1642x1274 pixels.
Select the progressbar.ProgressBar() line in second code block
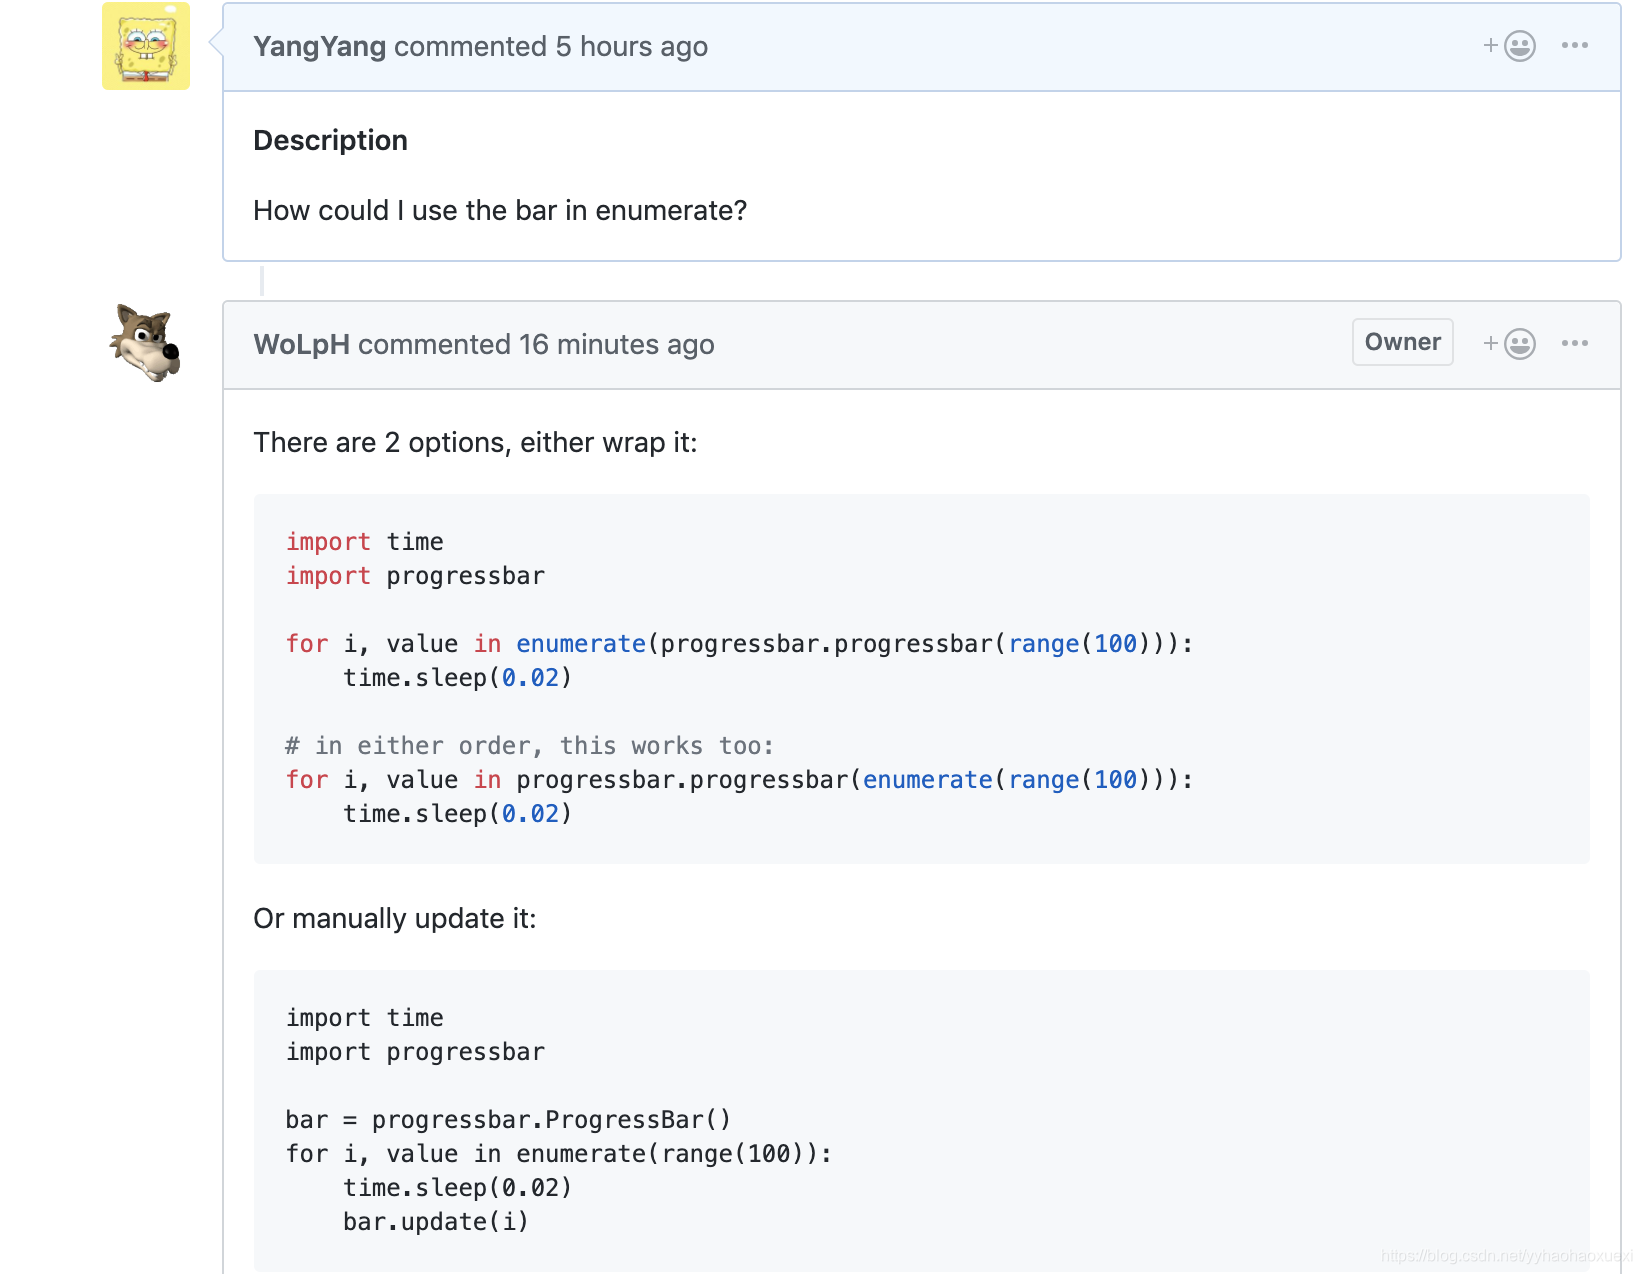pos(508,1119)
